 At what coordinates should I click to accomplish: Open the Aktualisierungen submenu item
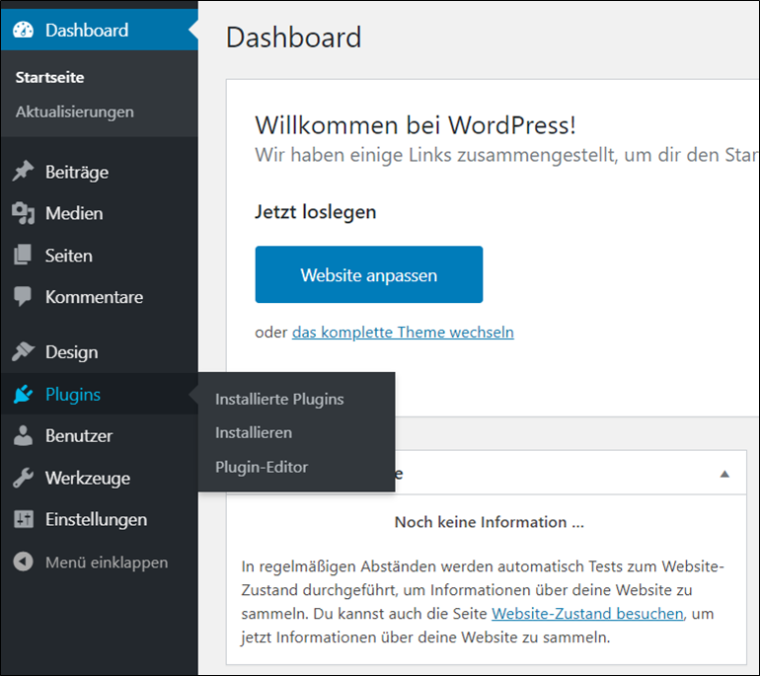coord(75,112)
